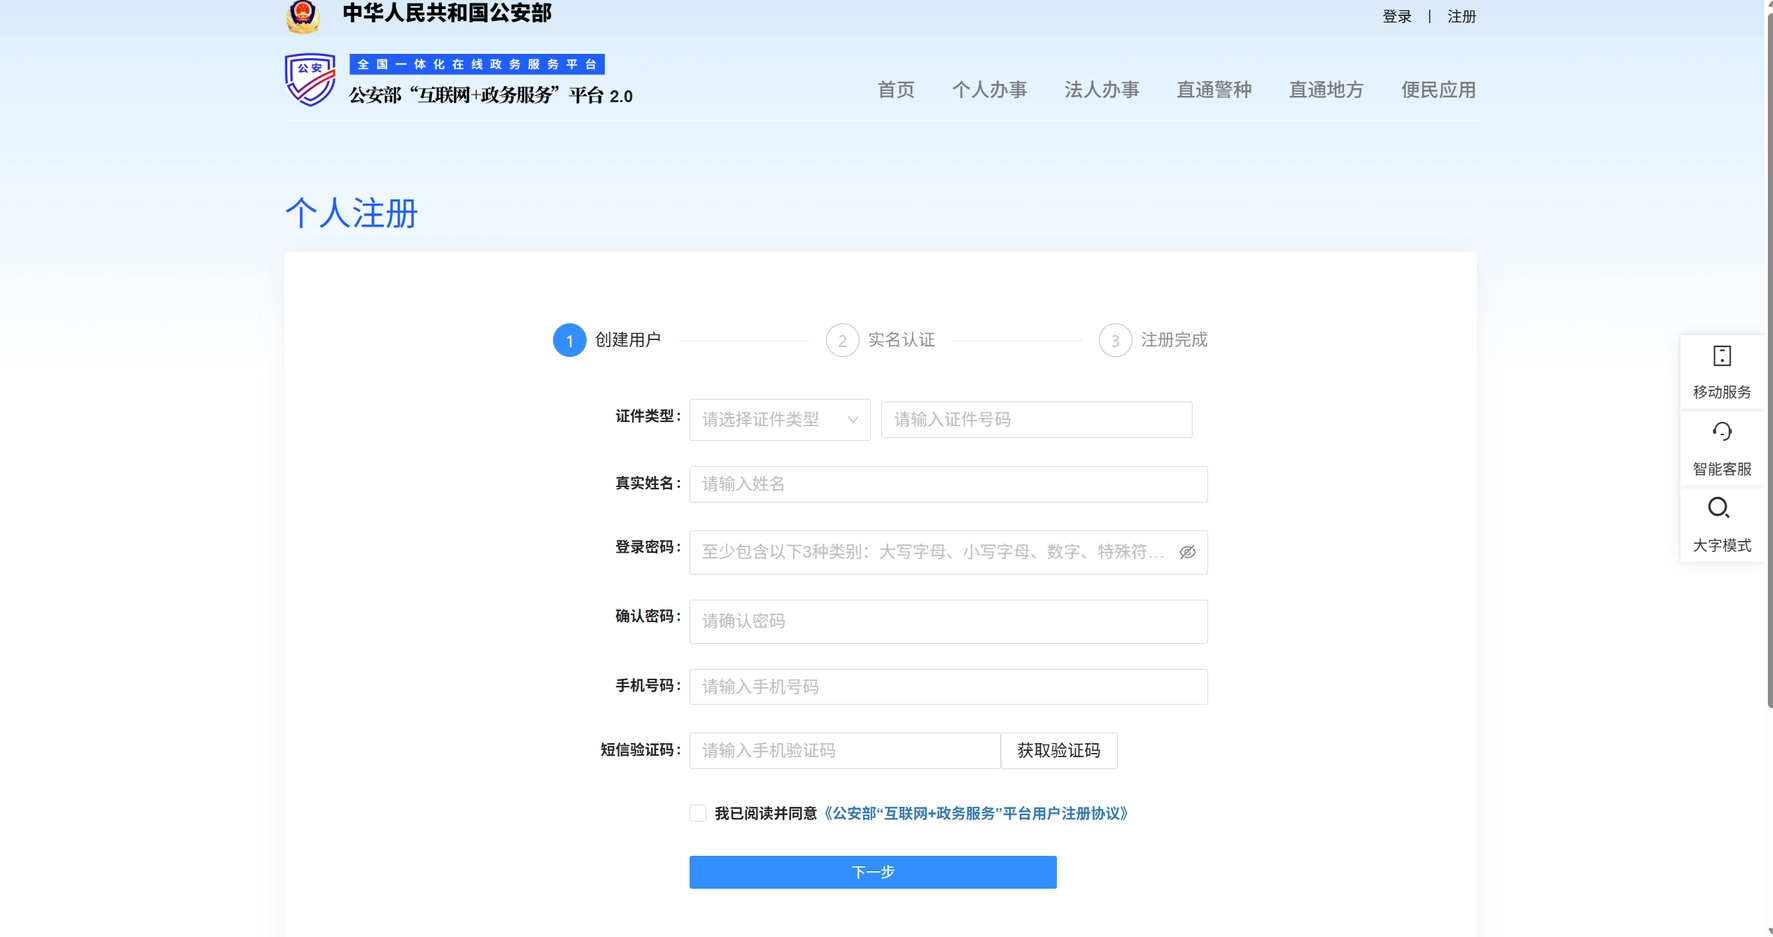Open the platform user registration agreement link
1773x937 pixels.
(975, 813)
